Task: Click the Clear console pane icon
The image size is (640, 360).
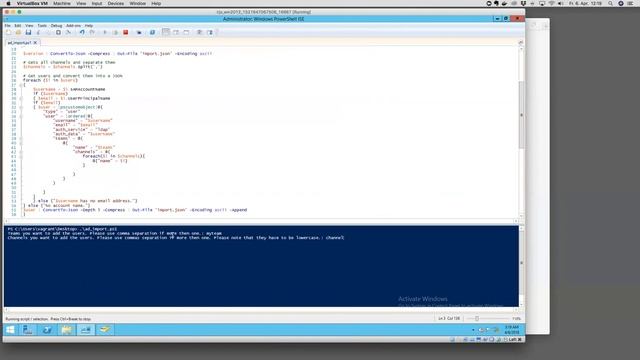Action: coord(69,32)
